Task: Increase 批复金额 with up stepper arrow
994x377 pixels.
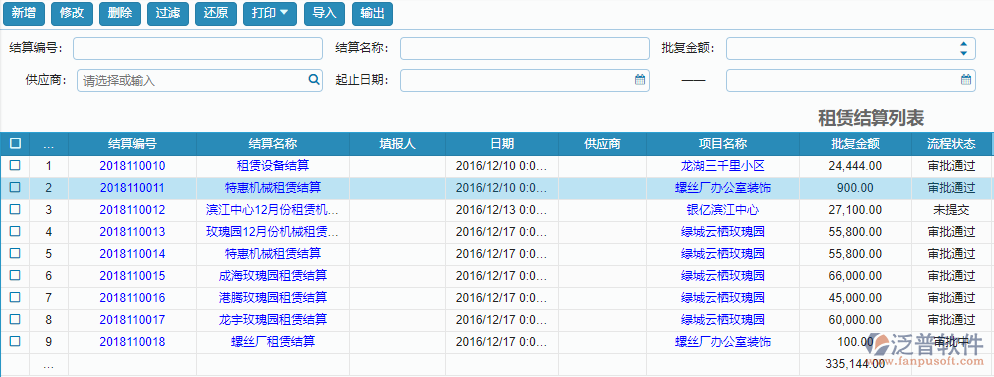Action: point(964,44)
